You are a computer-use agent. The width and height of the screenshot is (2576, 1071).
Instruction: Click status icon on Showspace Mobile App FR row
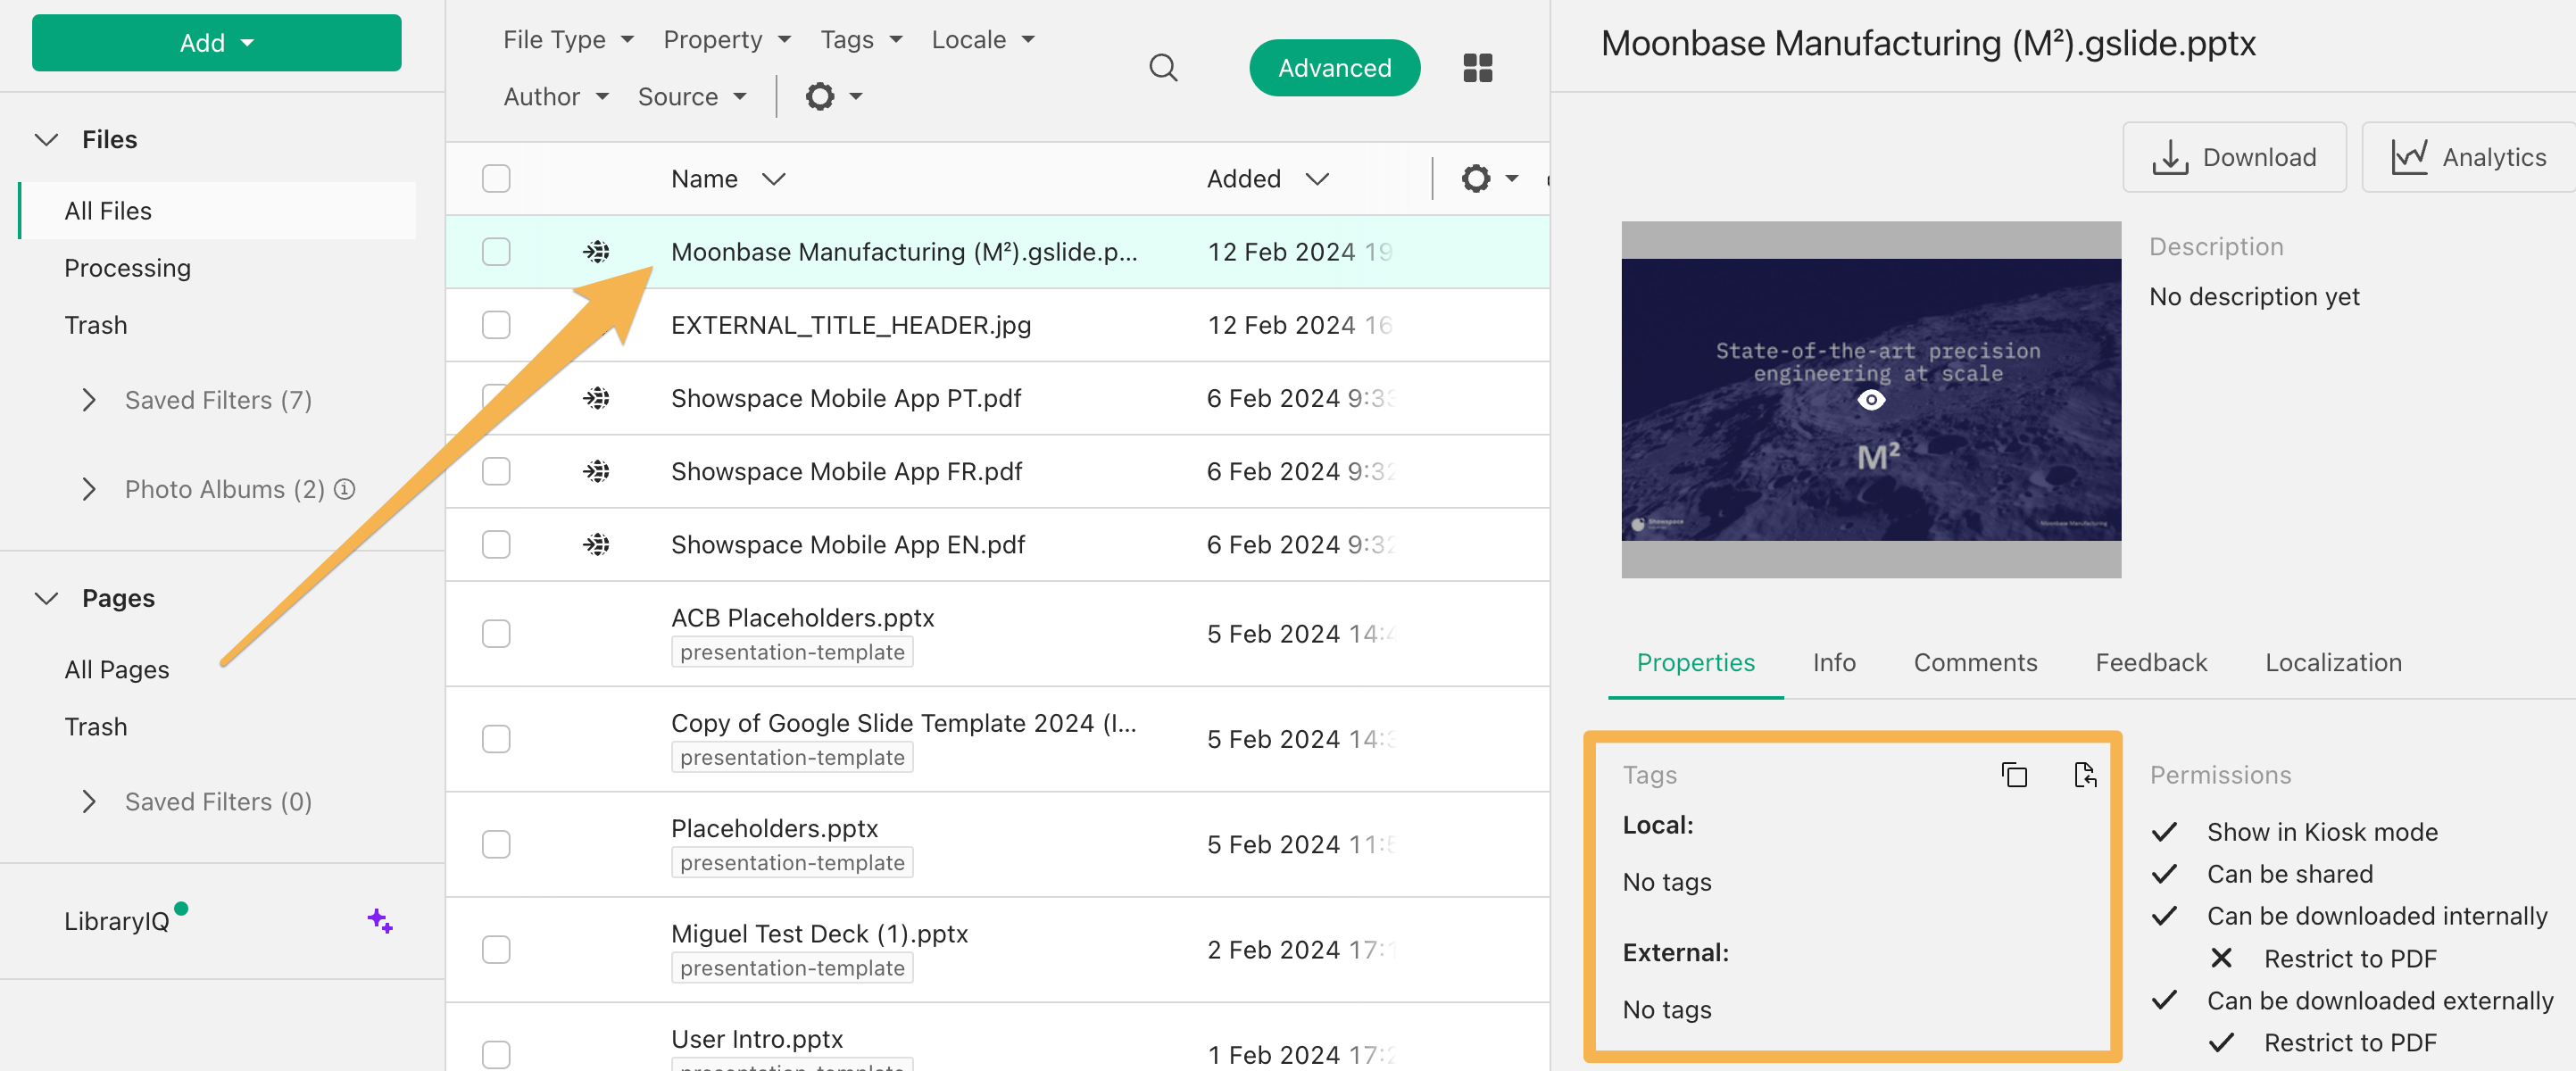click(x=597, y=471)
